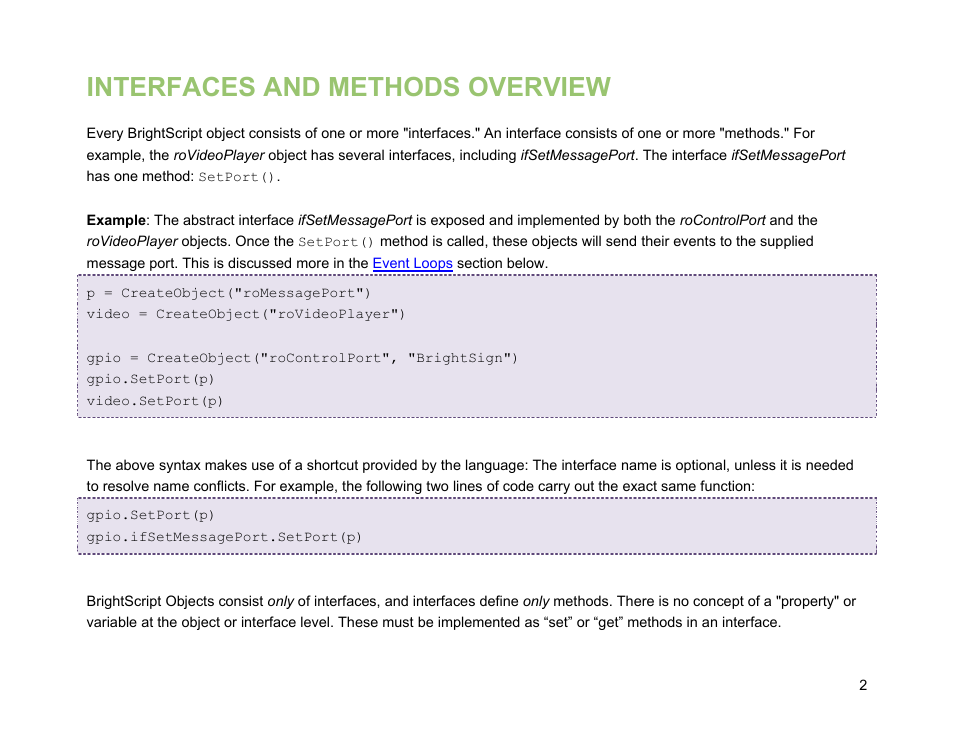Click gpio = CreateObject("roControlPort", "BrightSign") line
The width and height of the screenshot is (954, 738).
click(302, 357)
